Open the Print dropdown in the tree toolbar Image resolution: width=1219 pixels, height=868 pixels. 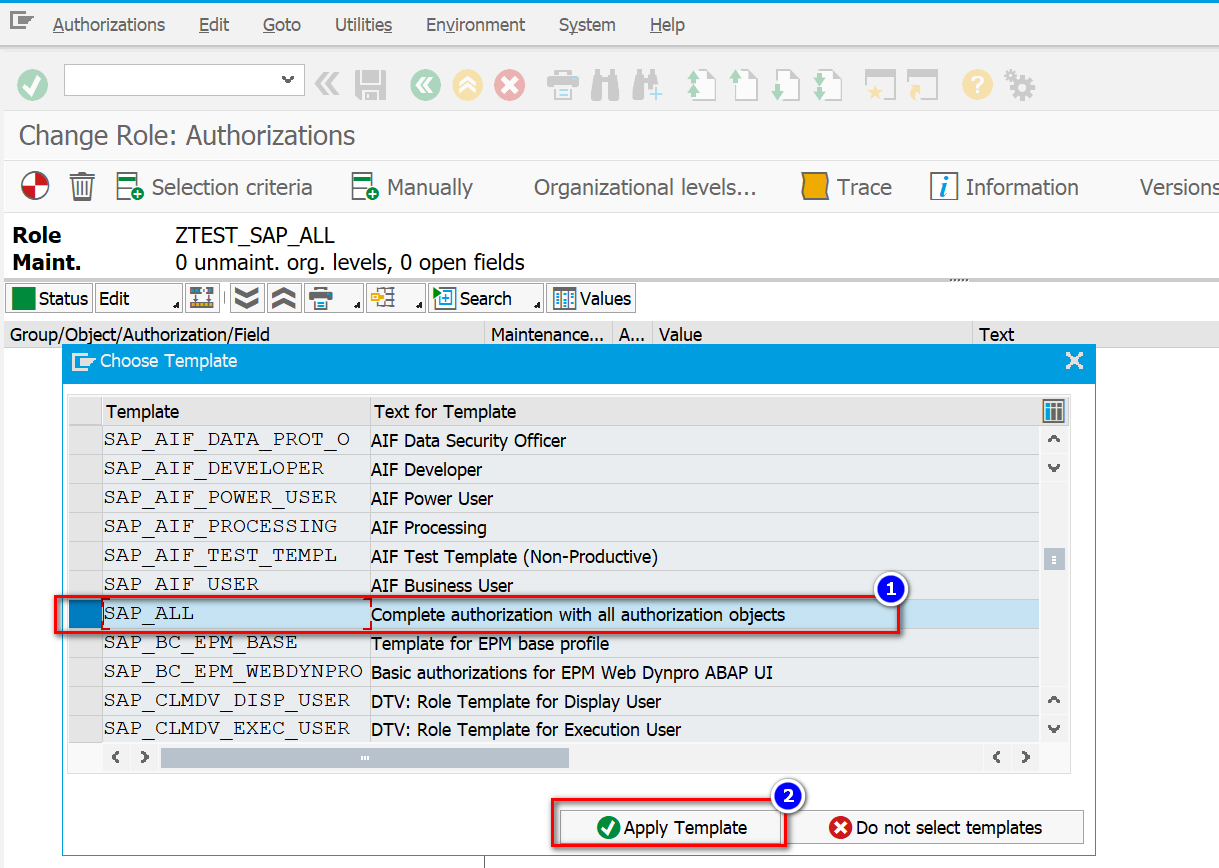333,298
